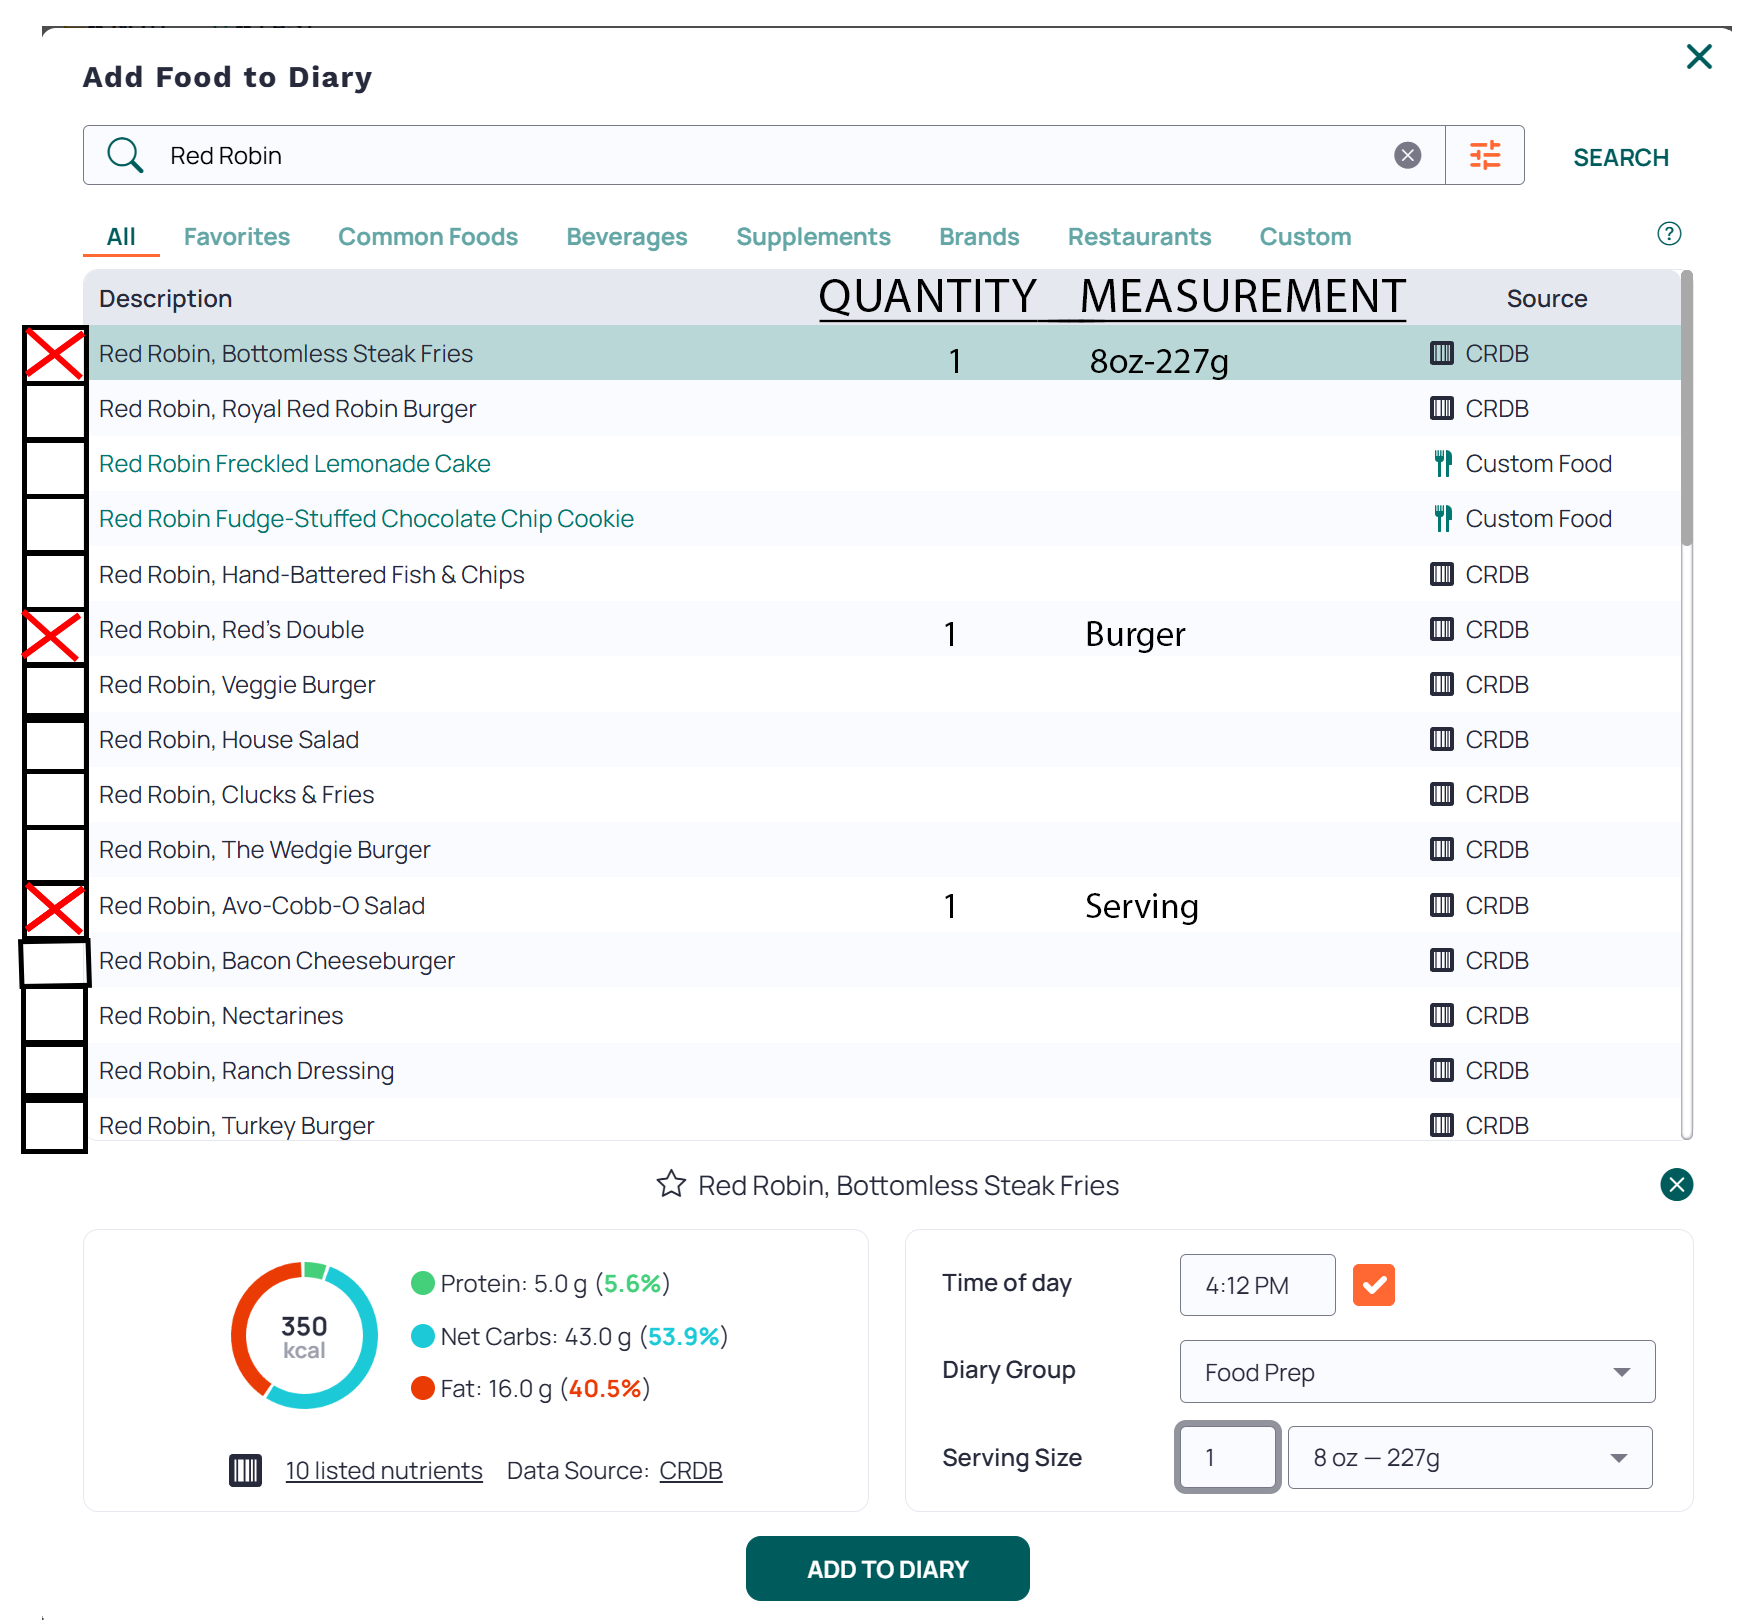Open the 10 listed nutrients link

pos(384,1470)
